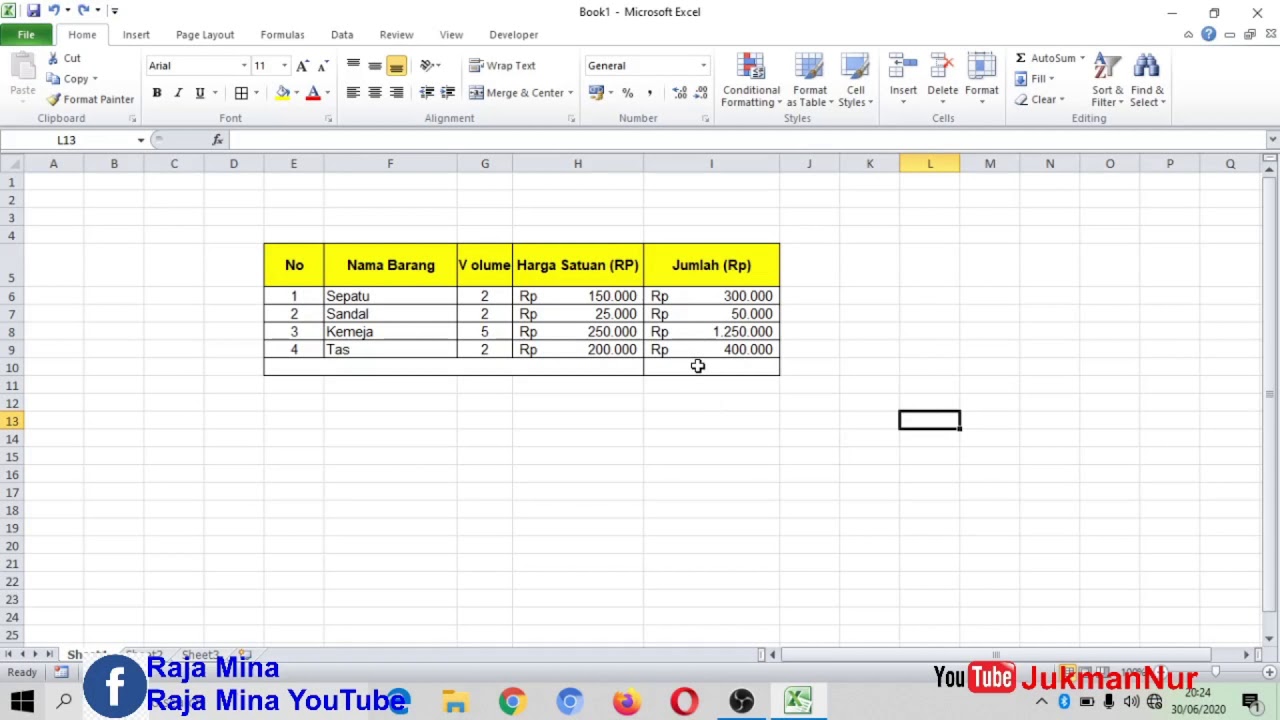The height and width of the screenshot is (720, 1280).
Task: Open the Borders button
Action: click(241, 93)
